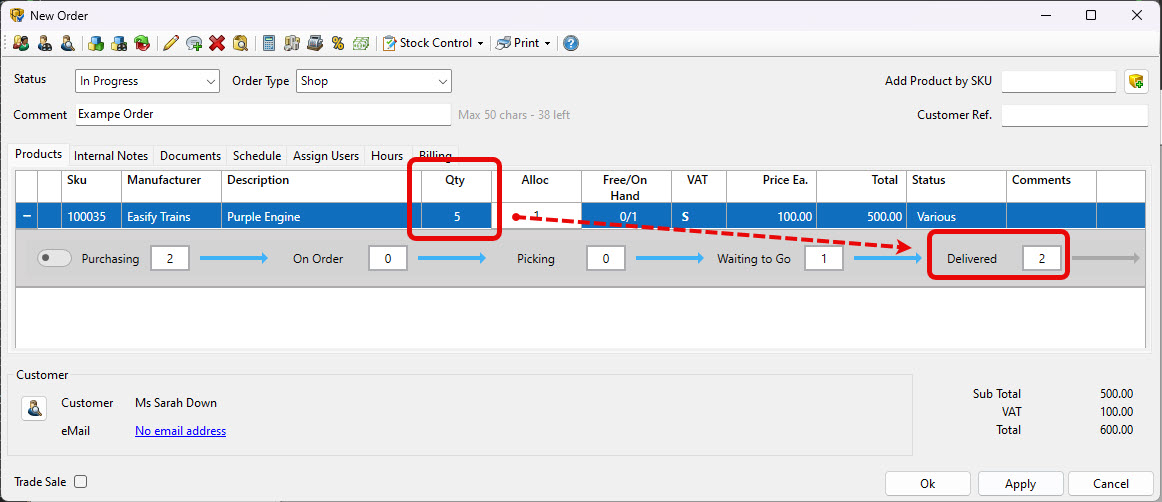This screenshot has height=502, width=1162.
Task: Click the red X delete icon
Action: point(216,43)
